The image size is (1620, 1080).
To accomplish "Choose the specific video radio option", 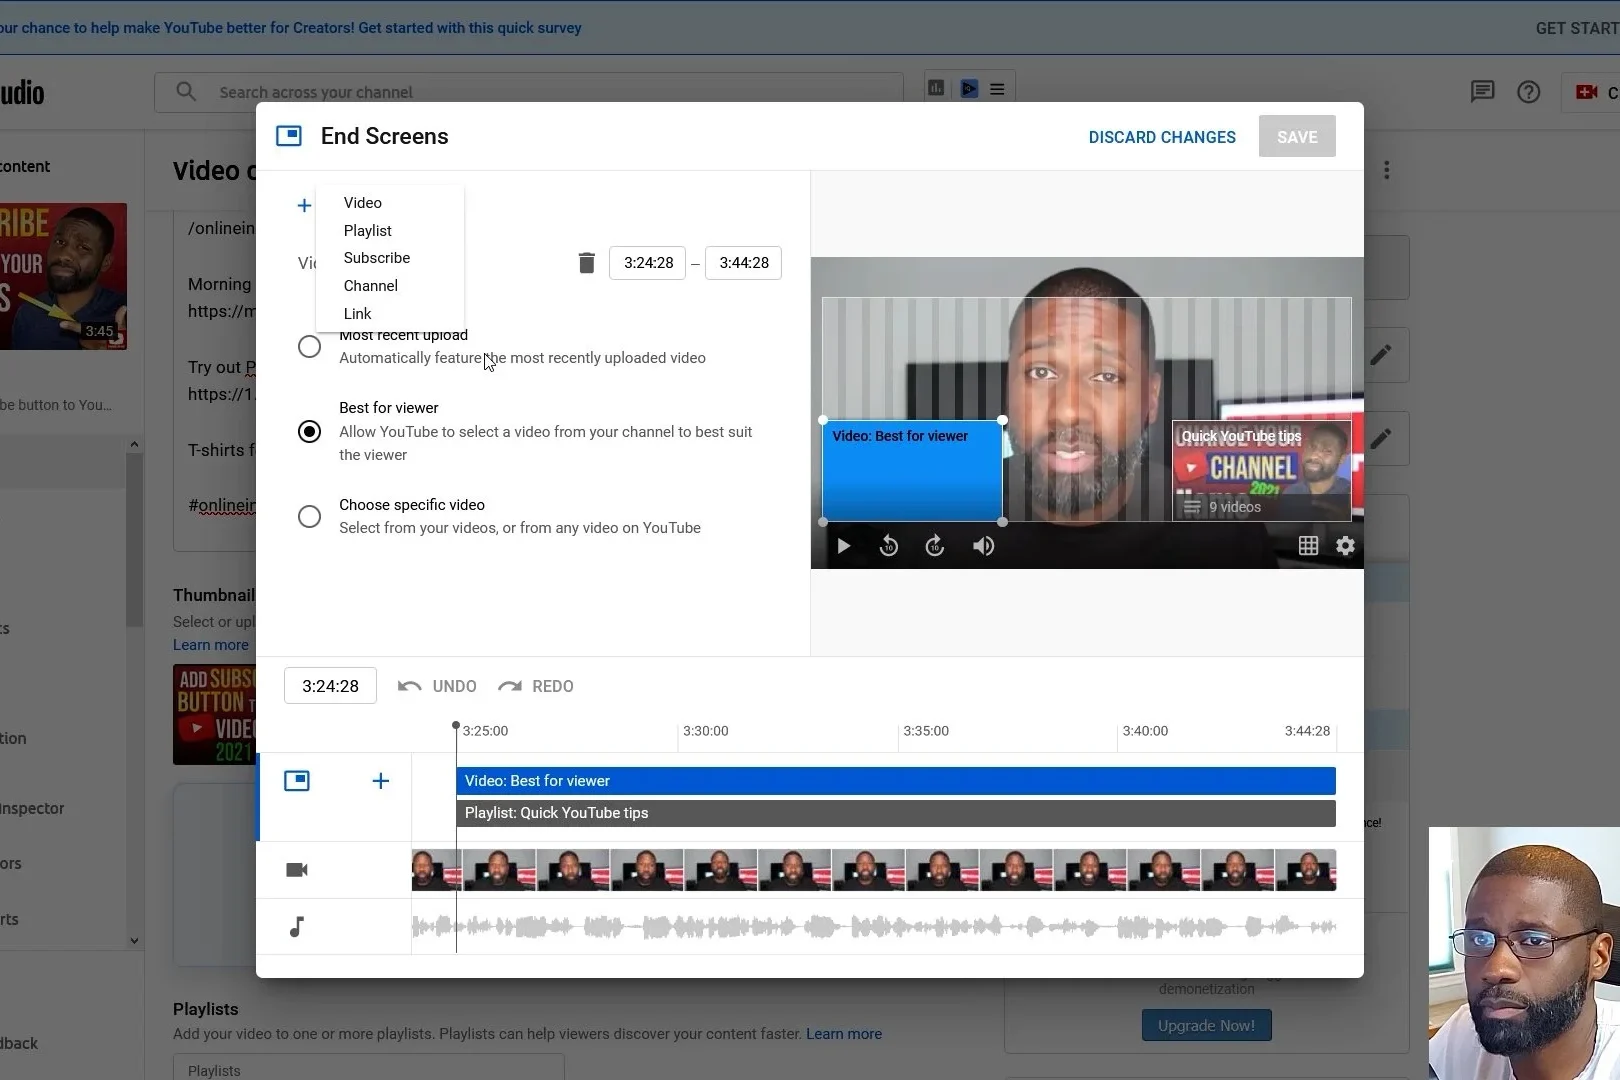I will [310, 516].
